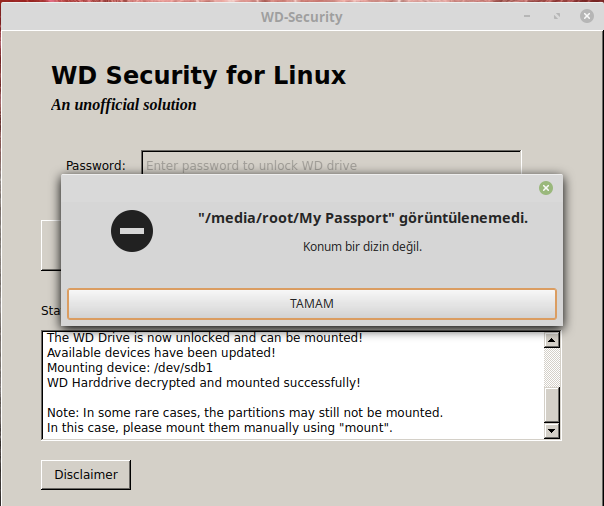The height and width of the screenshot is (506, 604).
Task: Click the "WD Security for Linux" heading
Action: 199,75
